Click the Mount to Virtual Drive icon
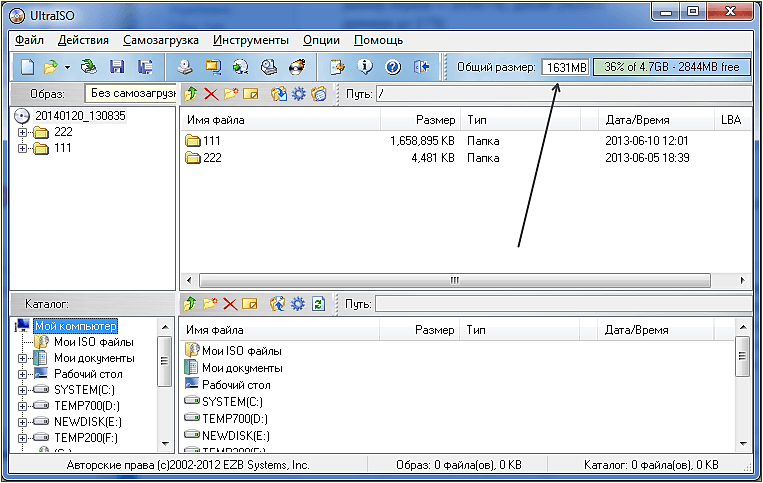The width and height of the screenshot is (763, 483). coord(269,67)
